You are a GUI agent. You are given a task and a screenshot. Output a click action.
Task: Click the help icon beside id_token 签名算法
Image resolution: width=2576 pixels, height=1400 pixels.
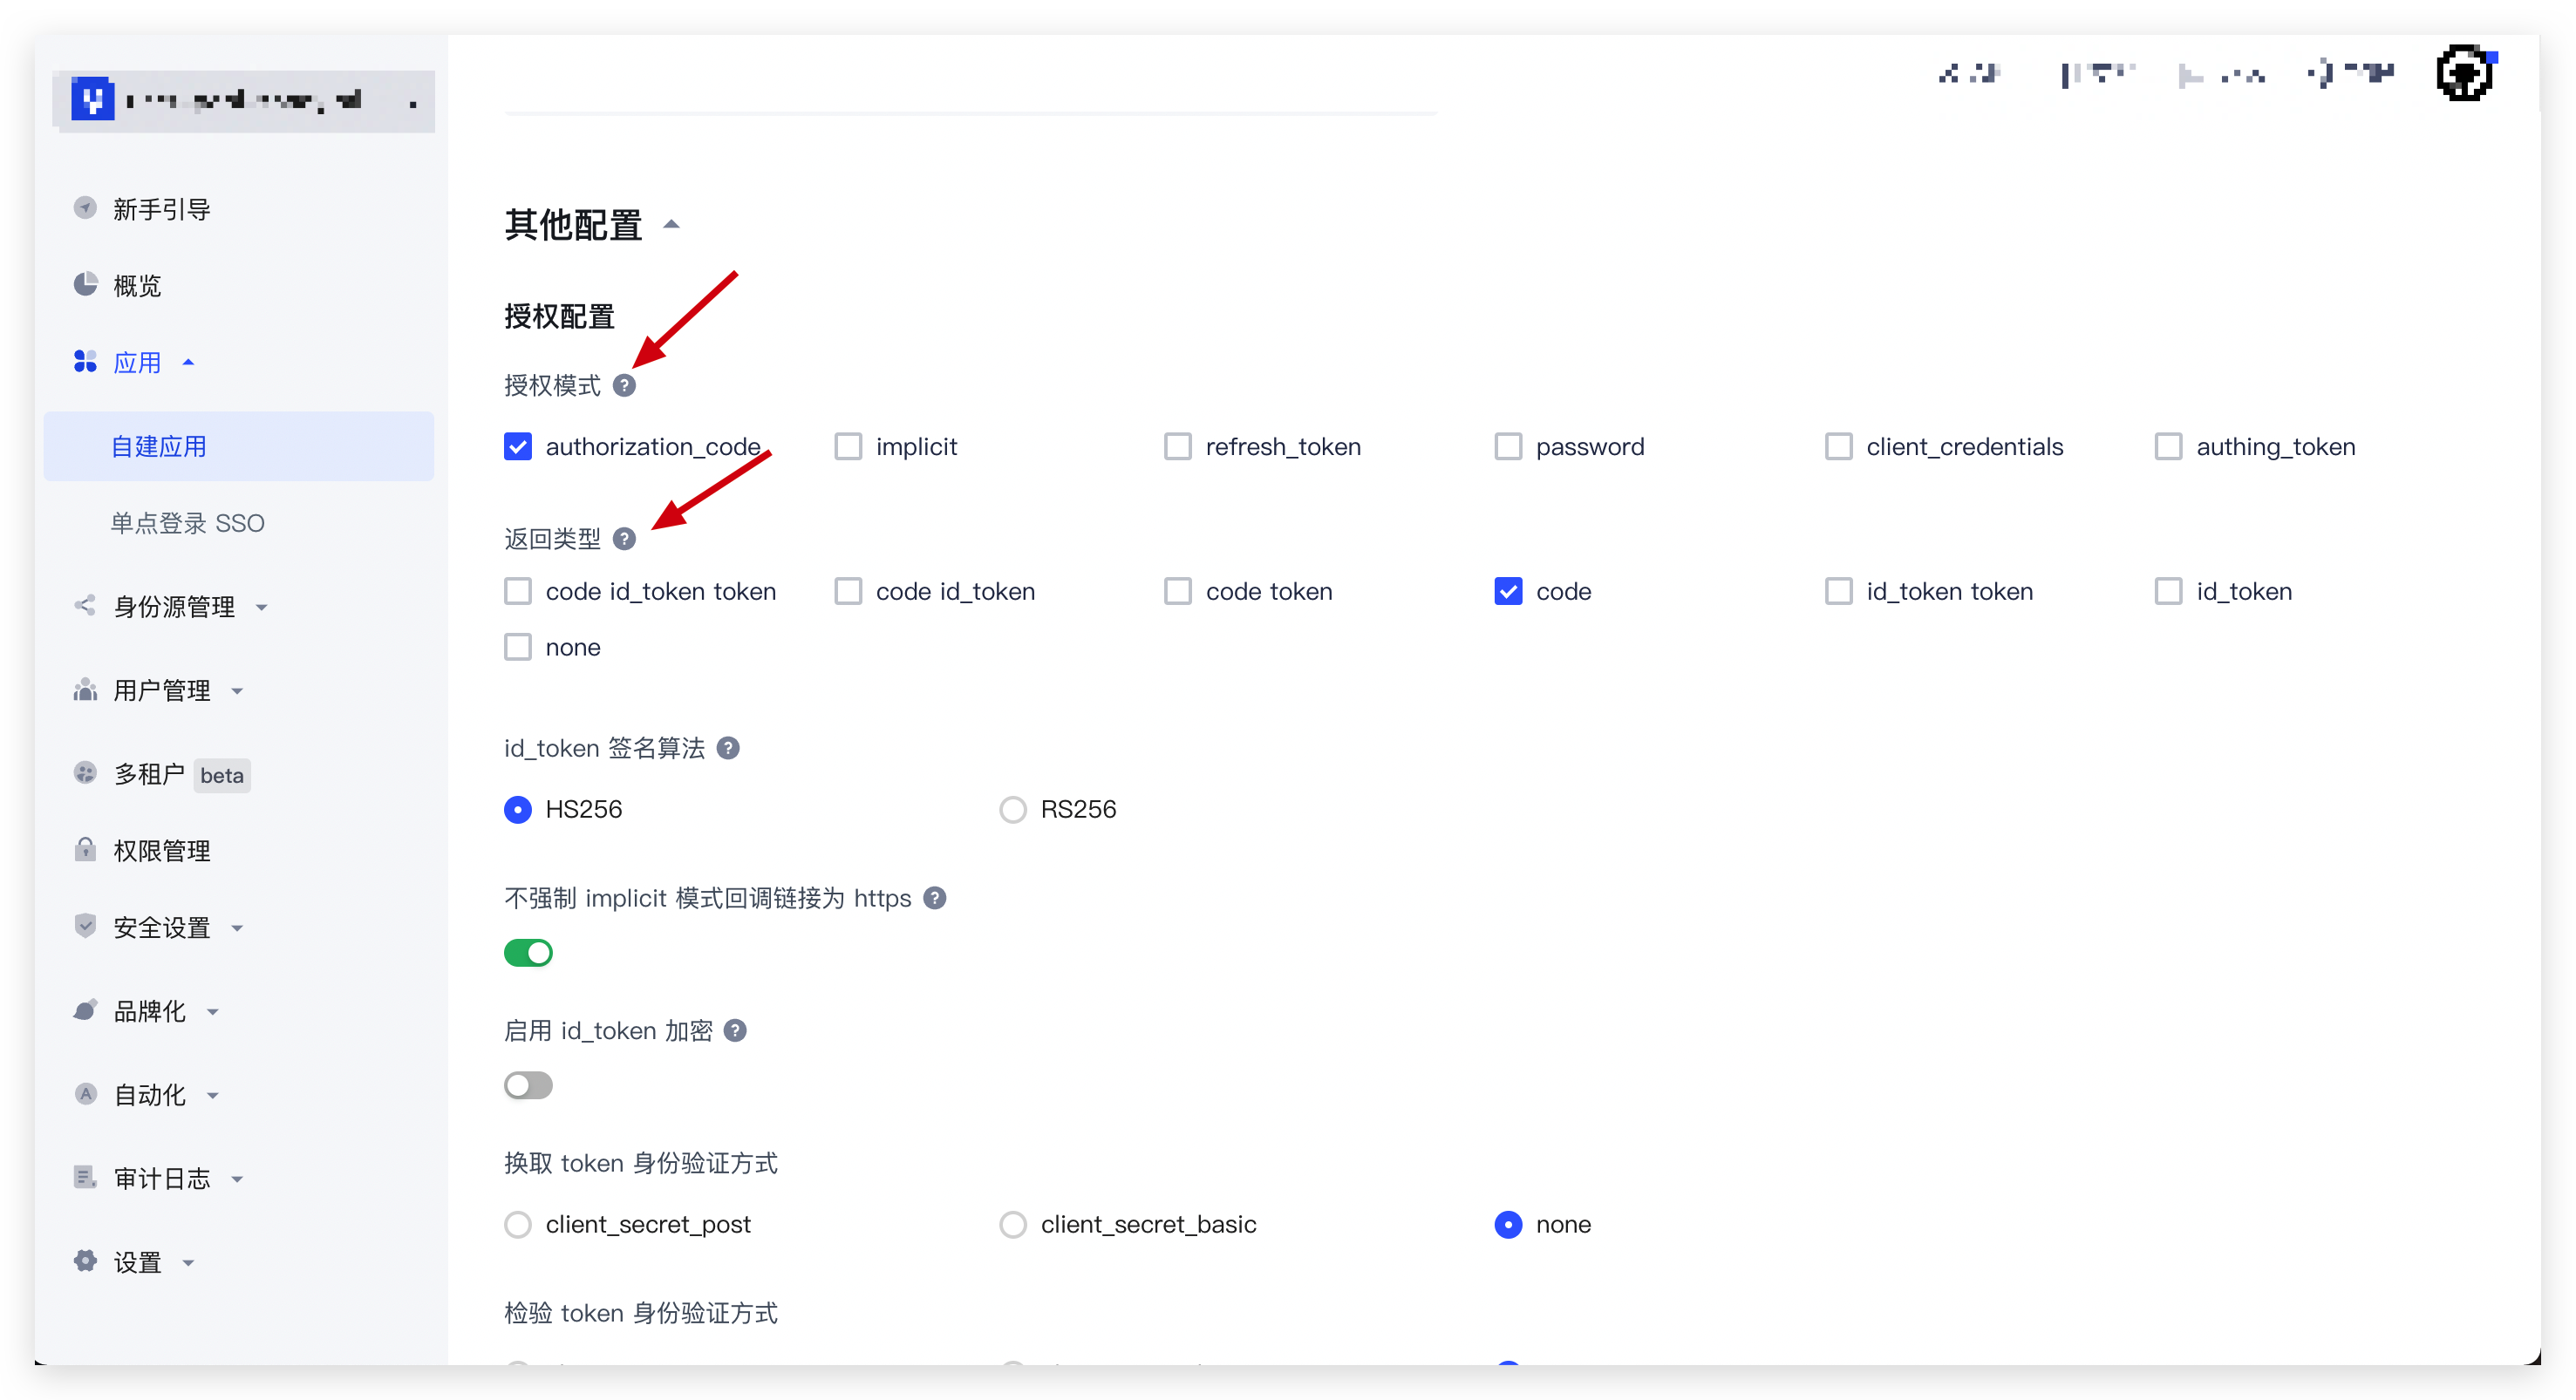(x=729, y=747)
